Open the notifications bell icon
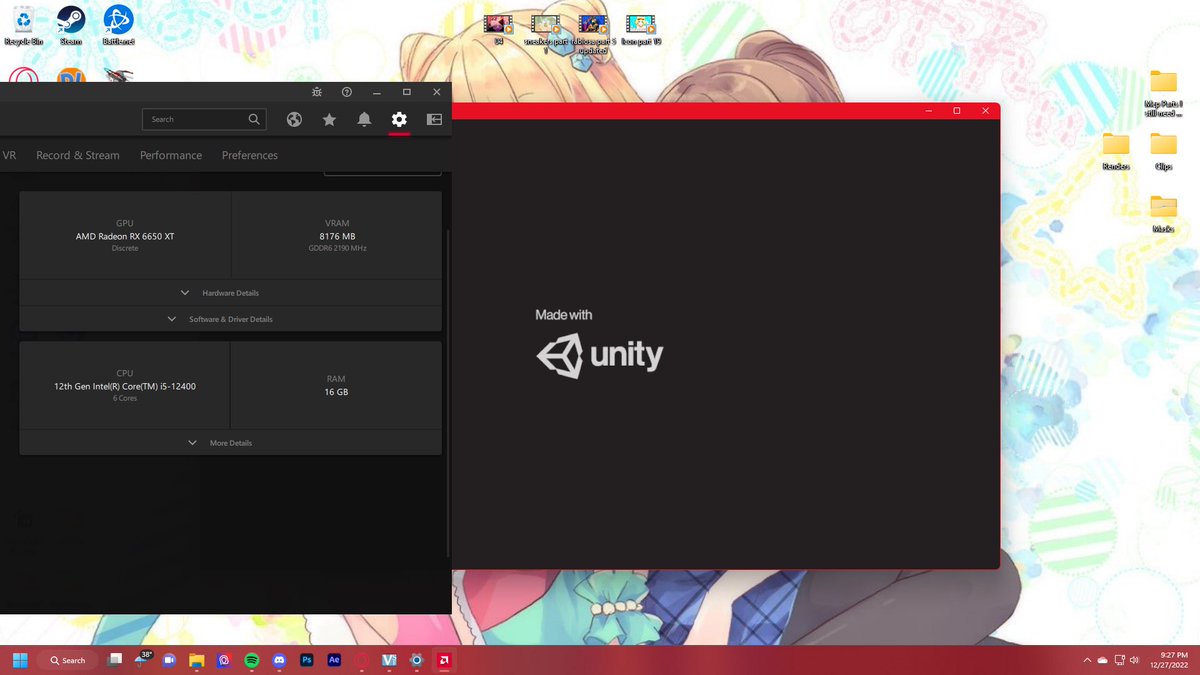This screenshot has height=675, width=1200. (364, 119)
